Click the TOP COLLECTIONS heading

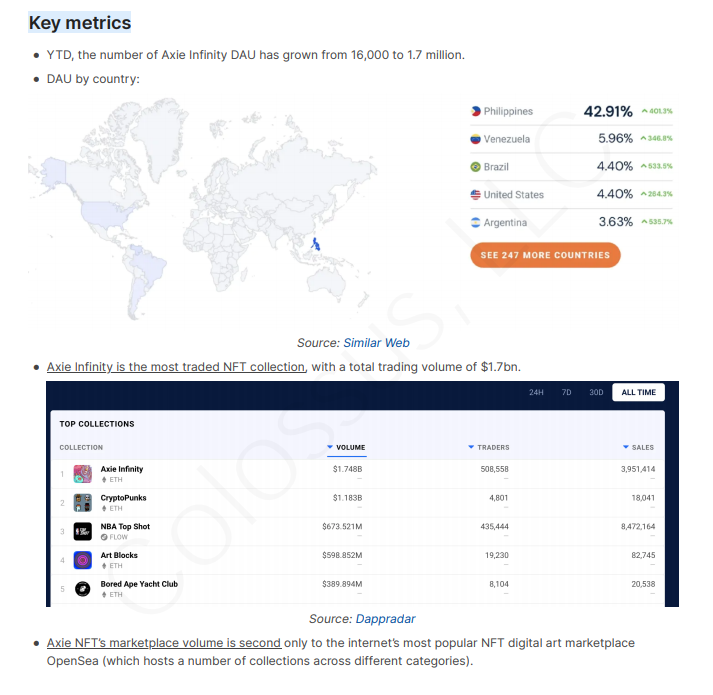[97, 424]
